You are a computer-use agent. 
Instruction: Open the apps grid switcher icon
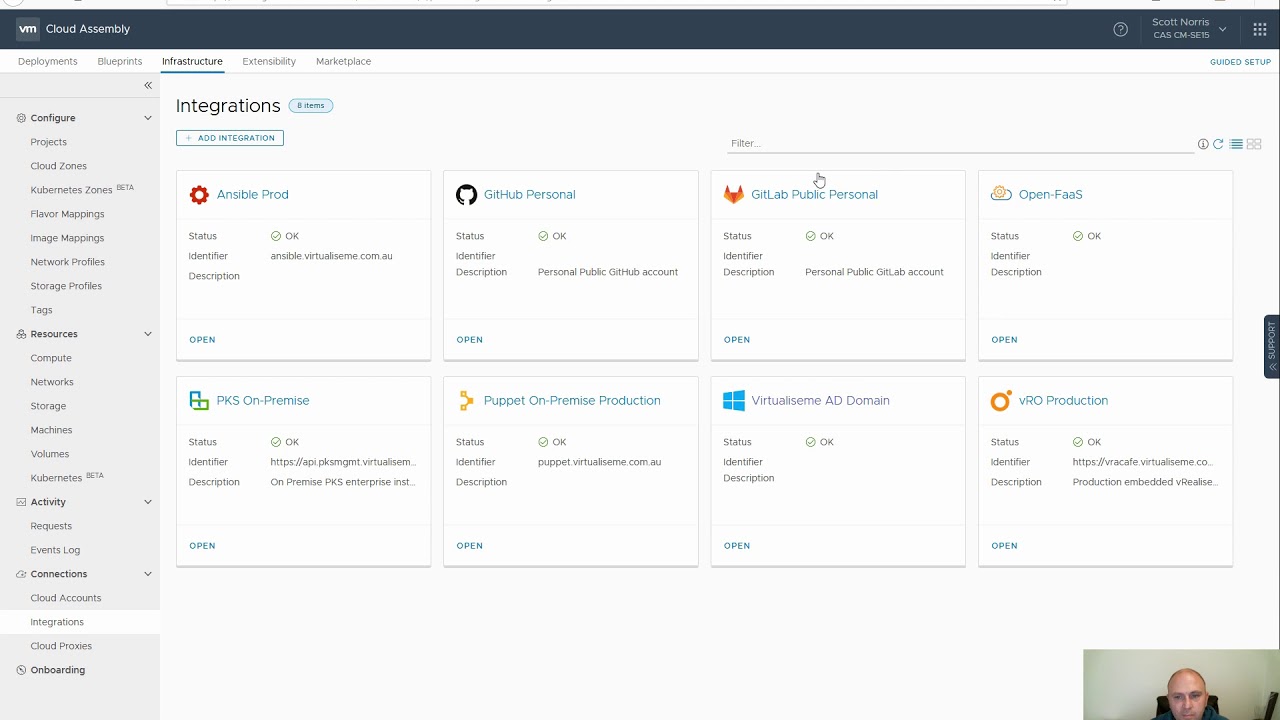1259,29
